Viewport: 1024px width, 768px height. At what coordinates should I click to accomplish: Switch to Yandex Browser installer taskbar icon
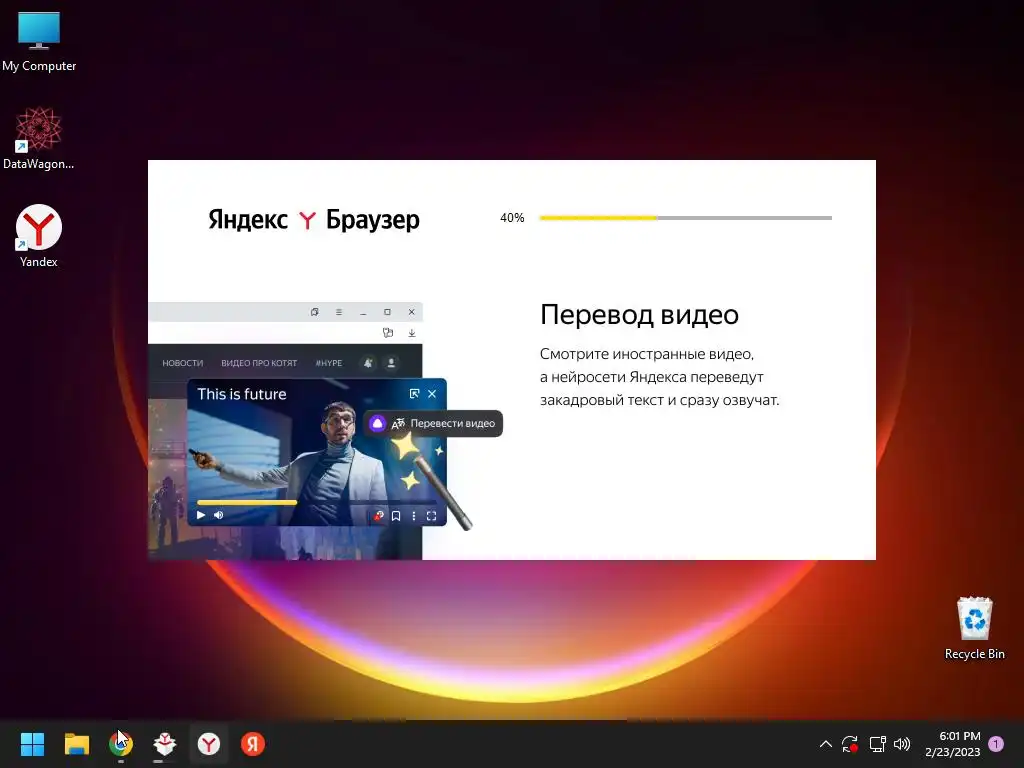209,744
